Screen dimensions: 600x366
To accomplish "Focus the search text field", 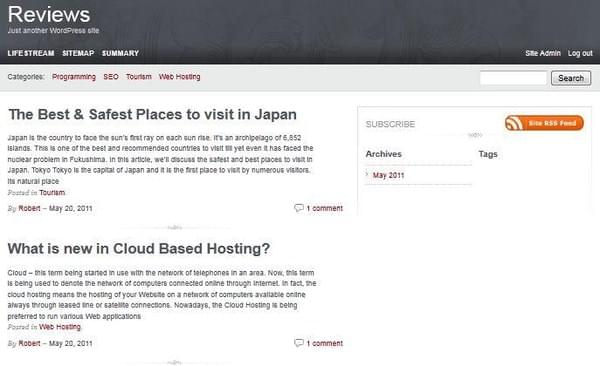I will [514, 78].
